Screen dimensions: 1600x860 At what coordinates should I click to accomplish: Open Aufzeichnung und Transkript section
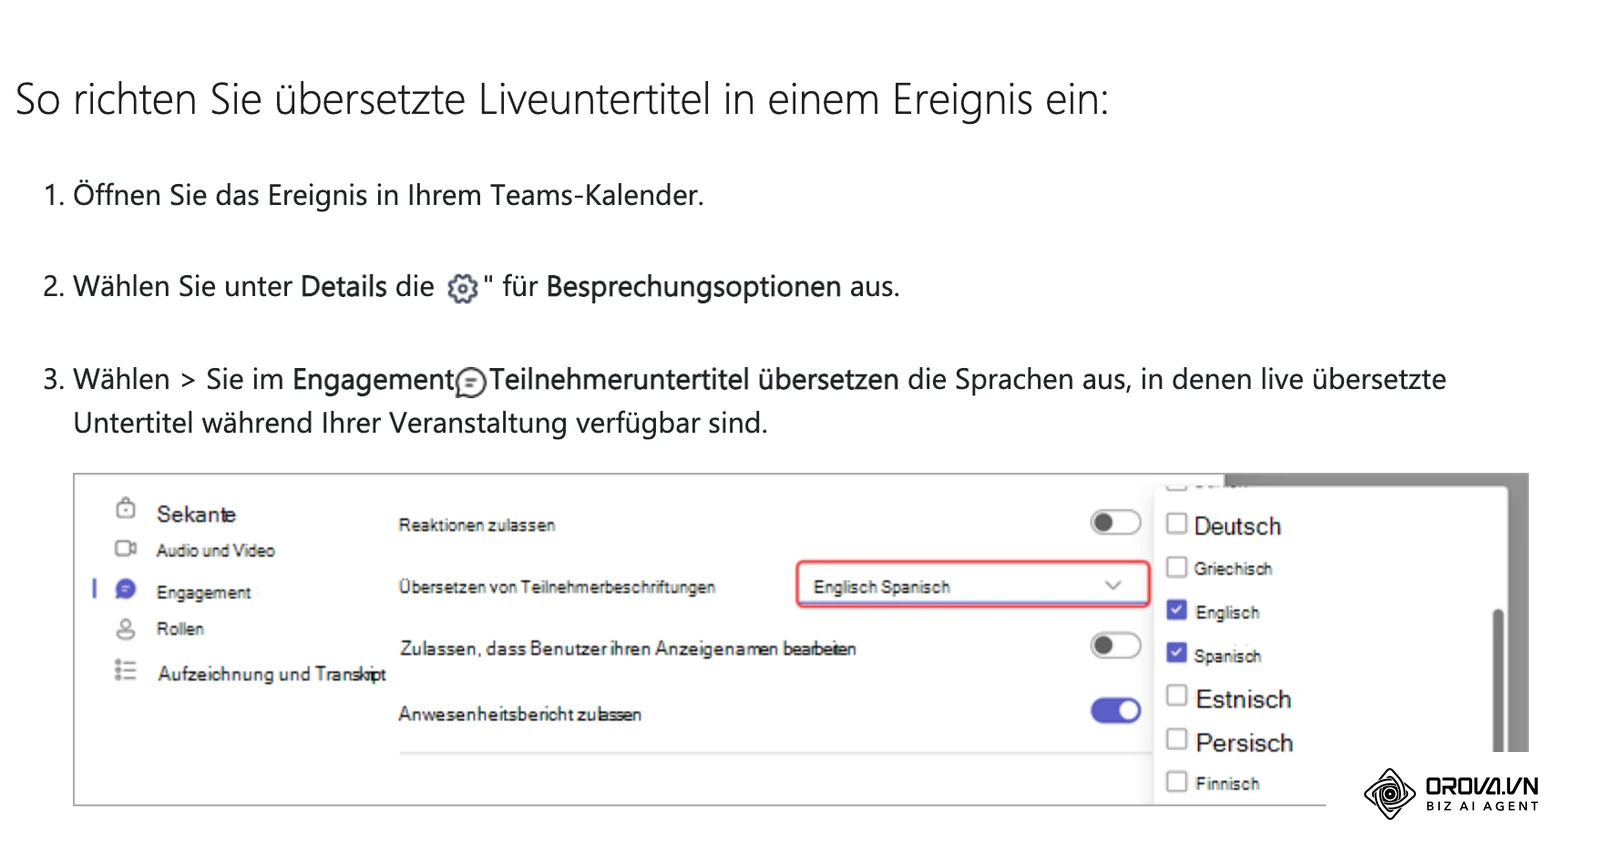pos(272,674)
